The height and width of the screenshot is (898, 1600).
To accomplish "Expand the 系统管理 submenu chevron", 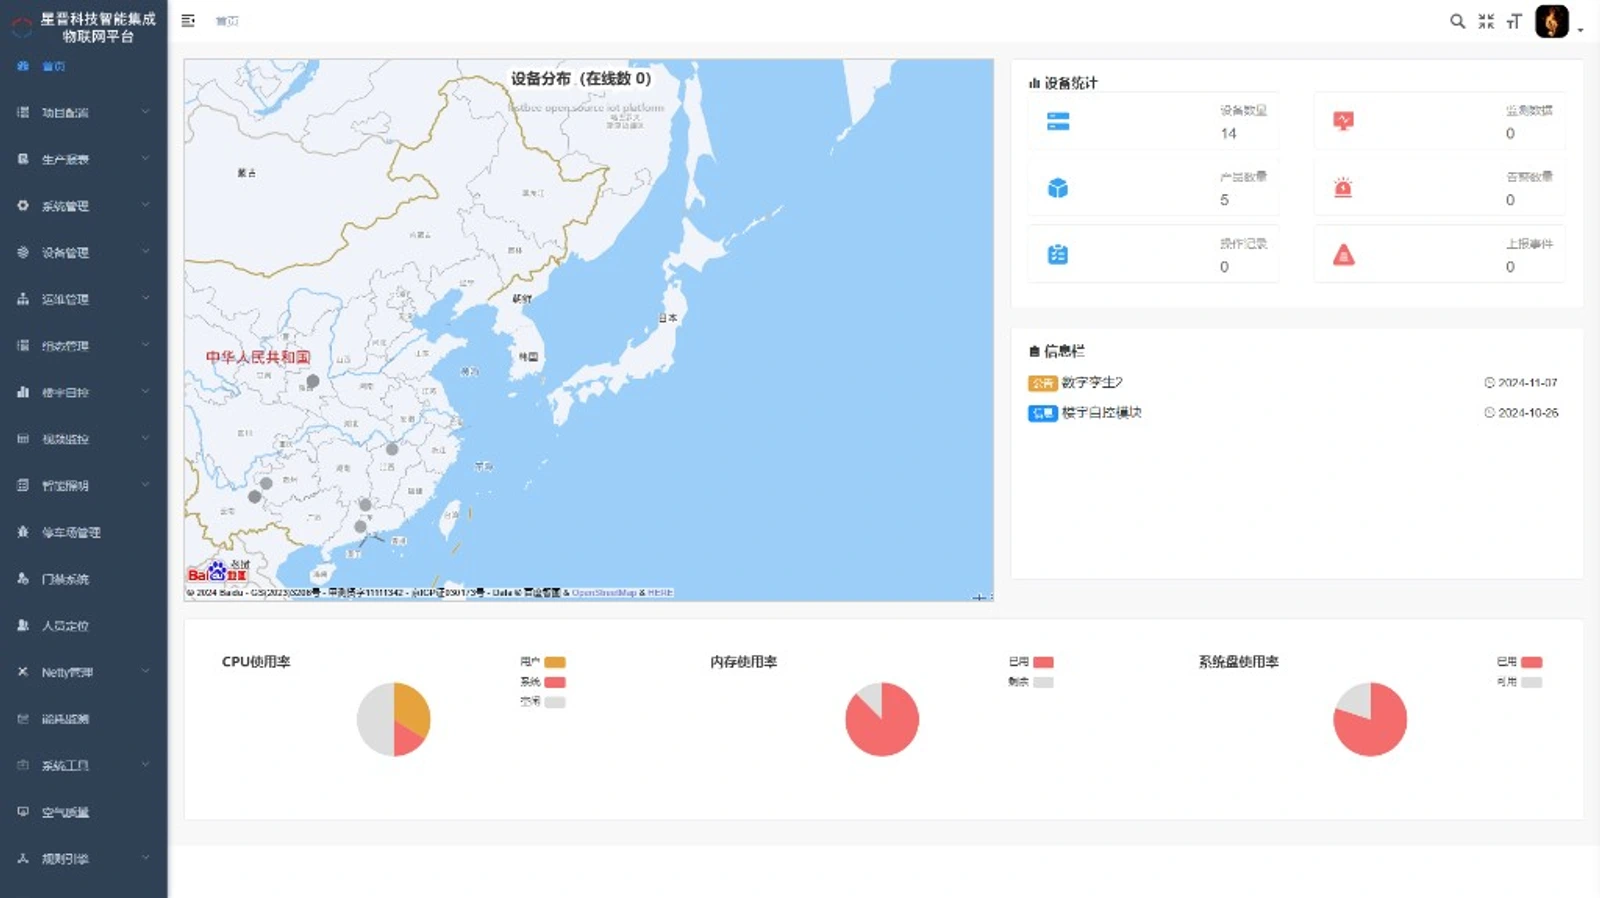I will tap(146, 205).
